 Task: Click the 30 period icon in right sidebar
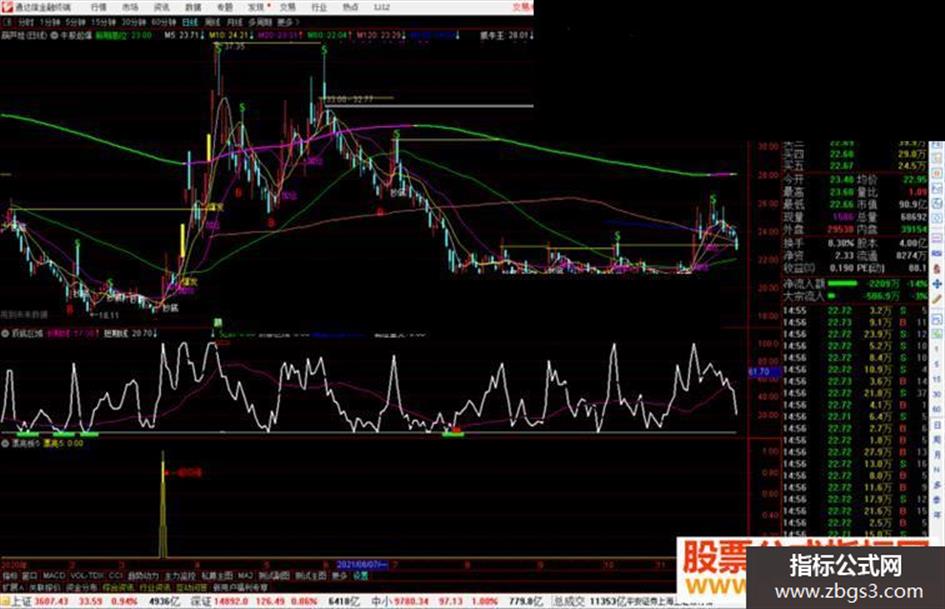point(937,394)
